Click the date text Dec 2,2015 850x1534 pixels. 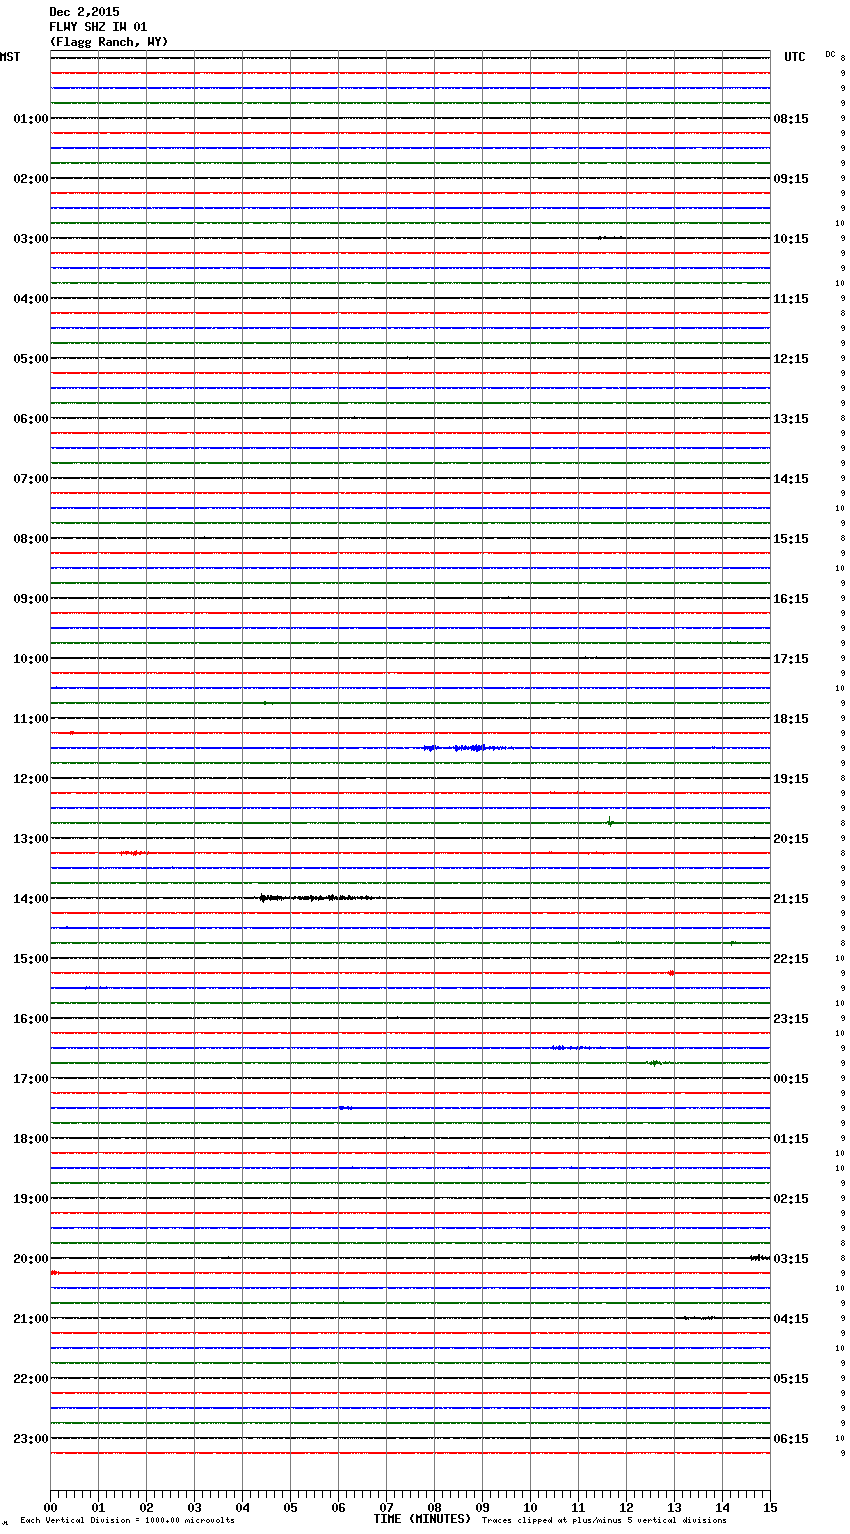tap(84, 12)
